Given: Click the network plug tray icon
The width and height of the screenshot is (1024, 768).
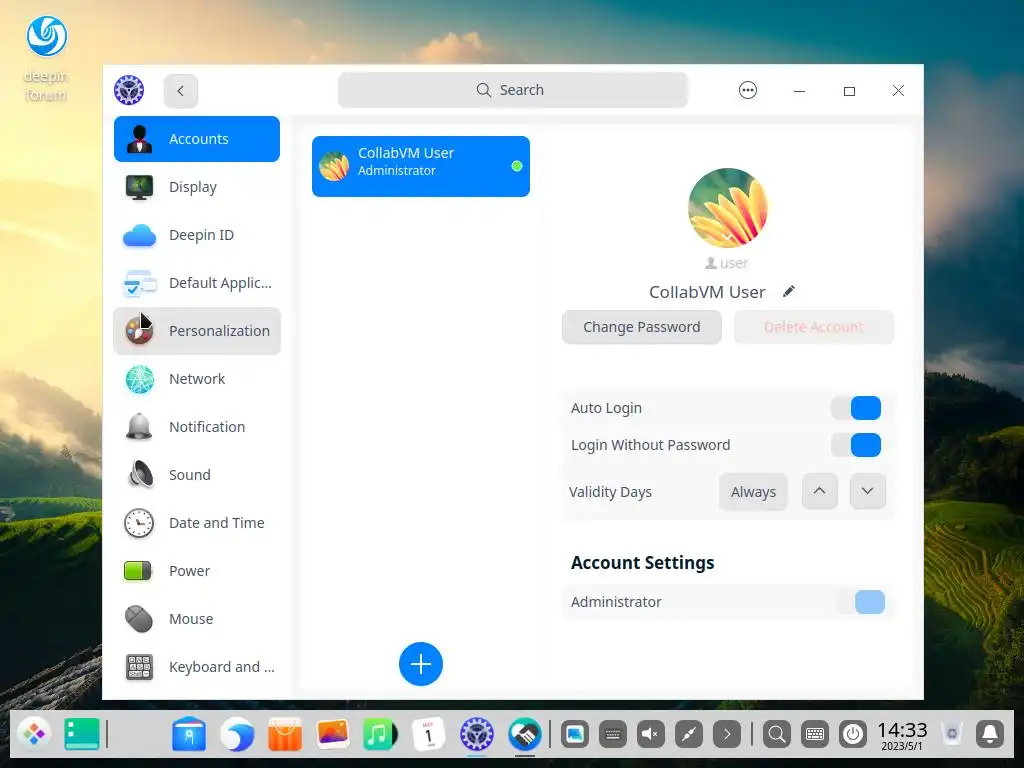Looking at the screenshot, I should [689, 735].
